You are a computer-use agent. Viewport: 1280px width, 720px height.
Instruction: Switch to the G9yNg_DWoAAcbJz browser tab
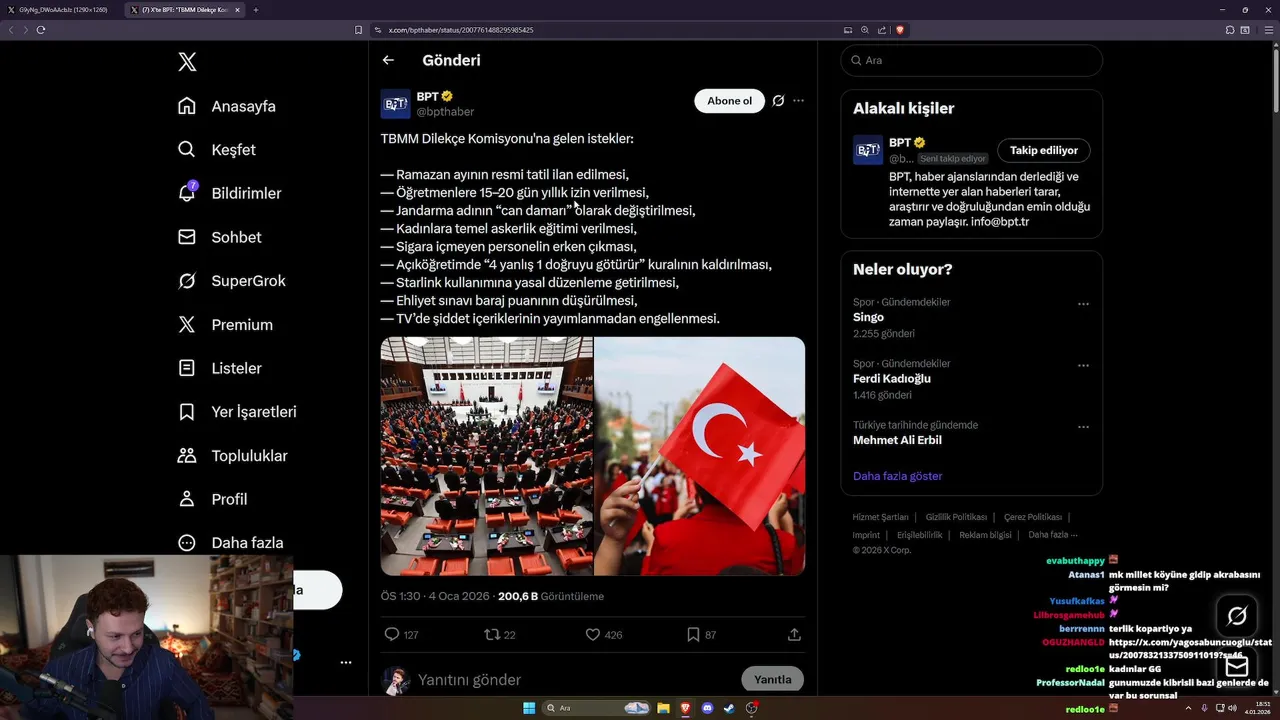pos(62,10)
